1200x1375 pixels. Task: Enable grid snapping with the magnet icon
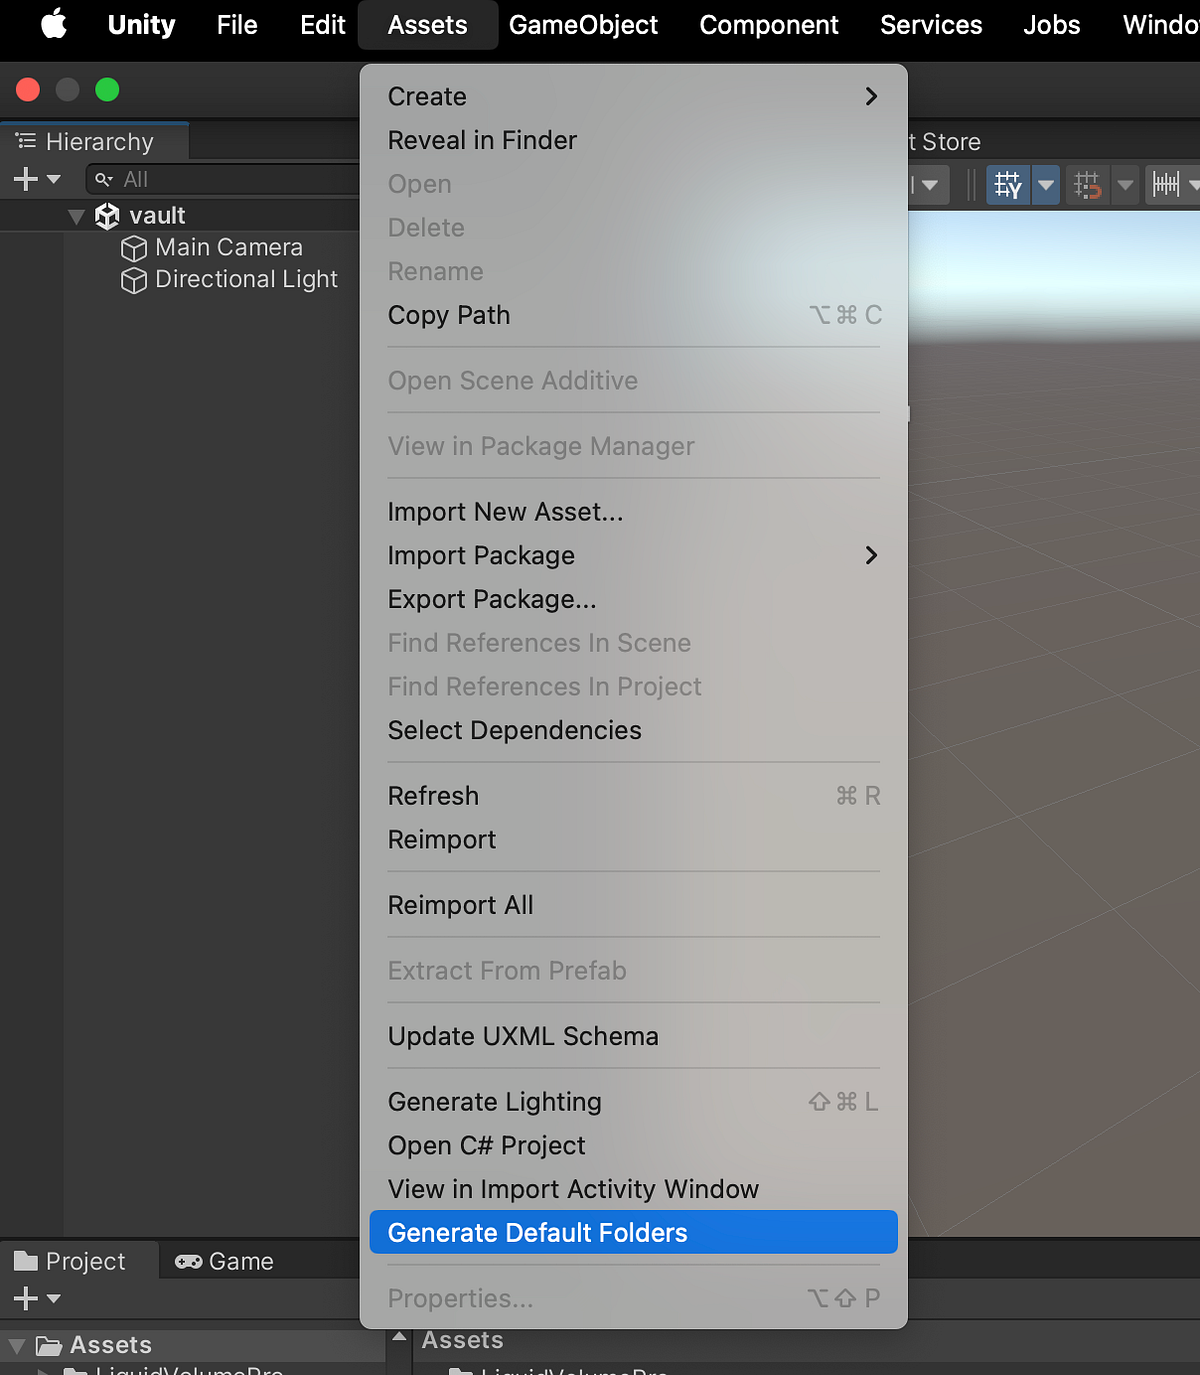tap(1087, 184)
